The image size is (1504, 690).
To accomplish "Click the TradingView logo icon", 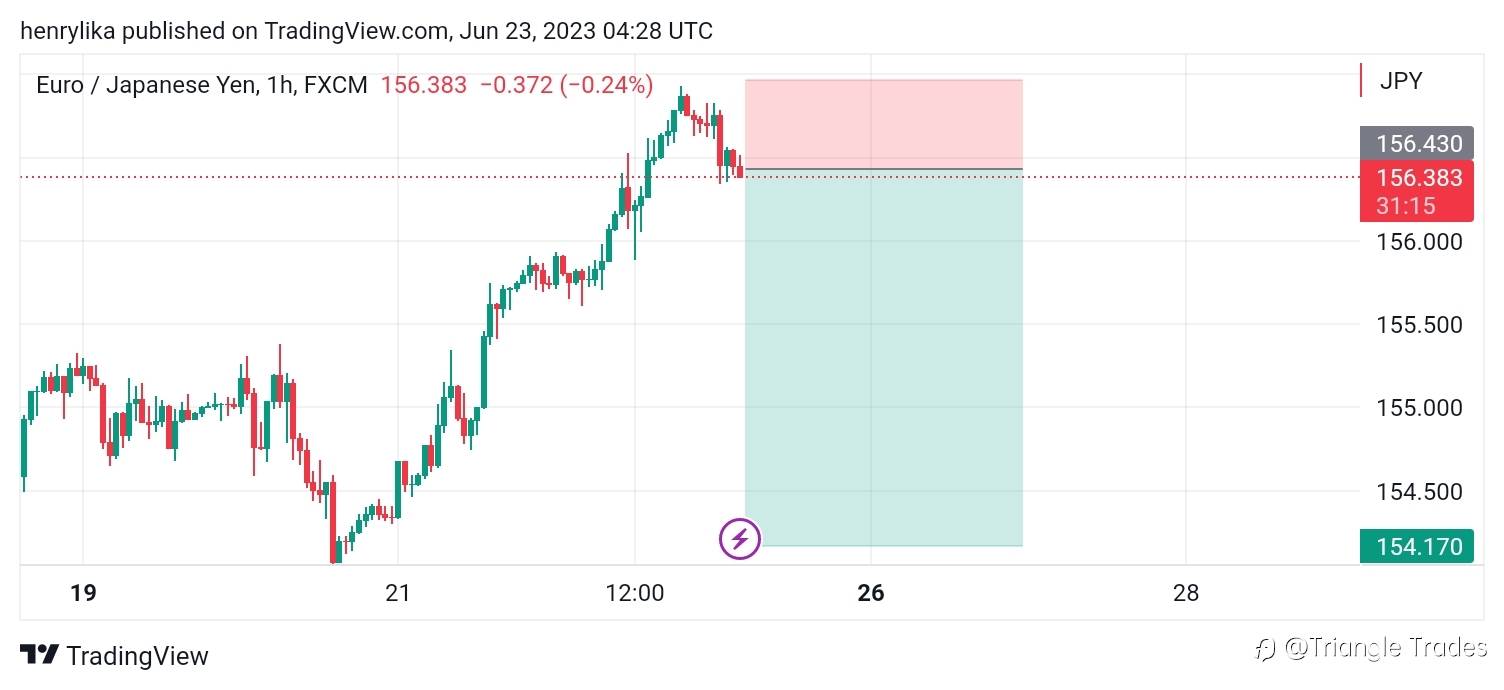I will pos(40,656).
